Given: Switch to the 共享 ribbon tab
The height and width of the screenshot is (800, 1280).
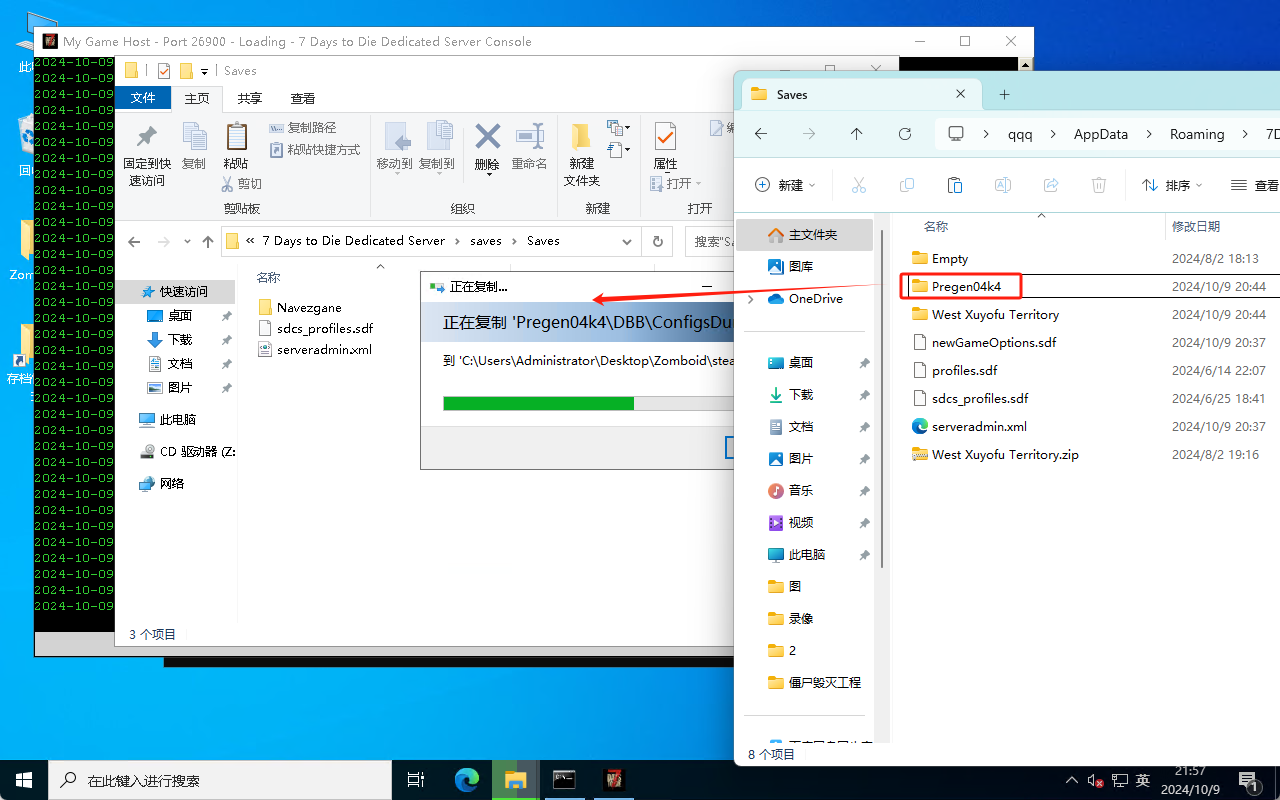Looking at the screenshot, I should point(249,98).
